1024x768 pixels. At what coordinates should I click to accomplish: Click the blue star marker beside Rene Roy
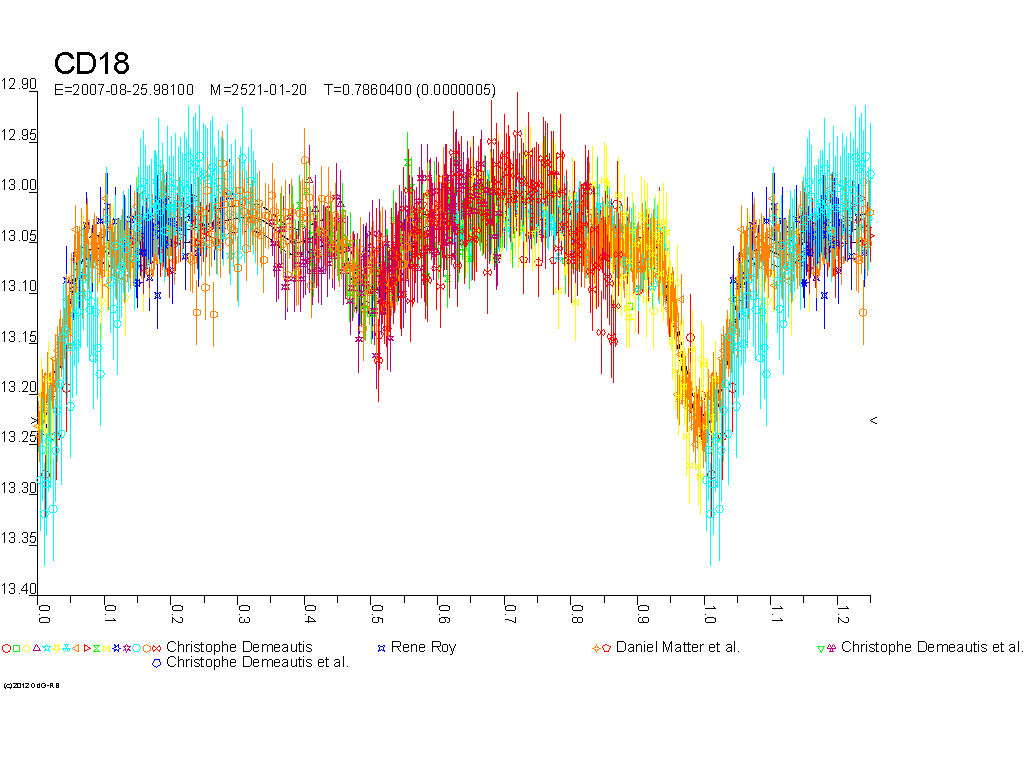point(381,648)
